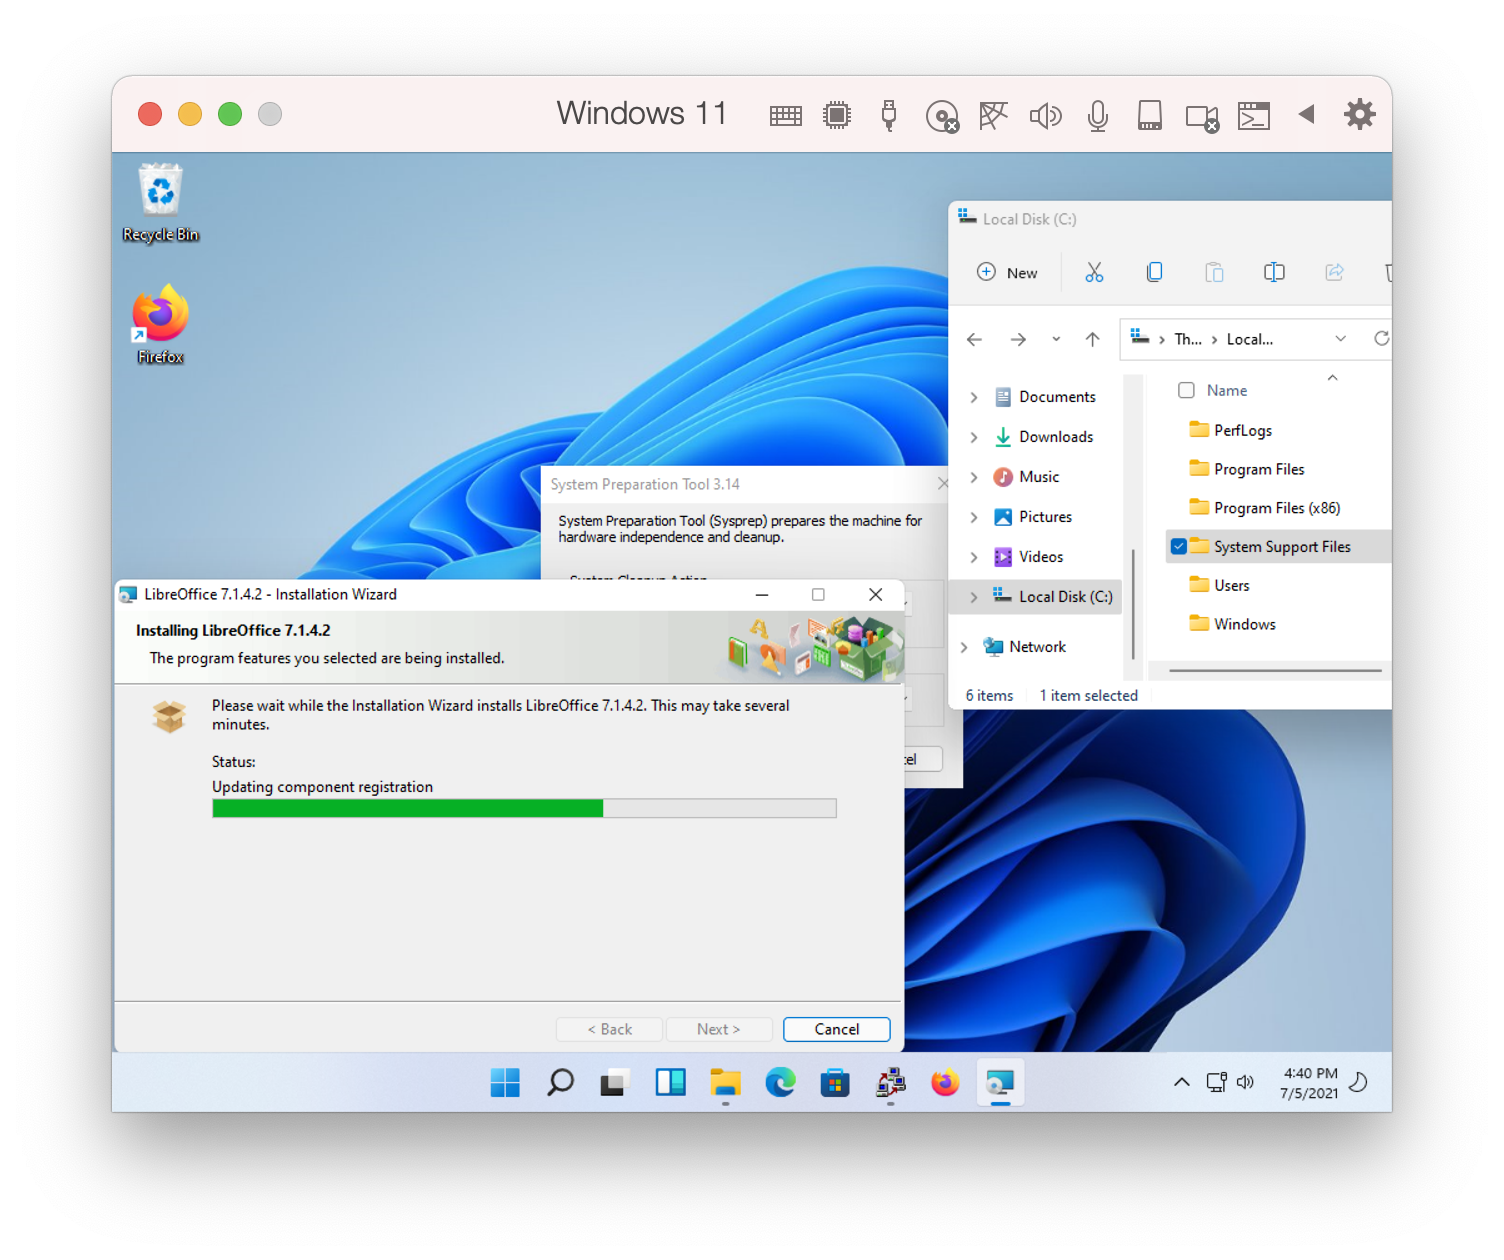Click the microphone icon in VM toolbar

click(x=1098, y=116)
